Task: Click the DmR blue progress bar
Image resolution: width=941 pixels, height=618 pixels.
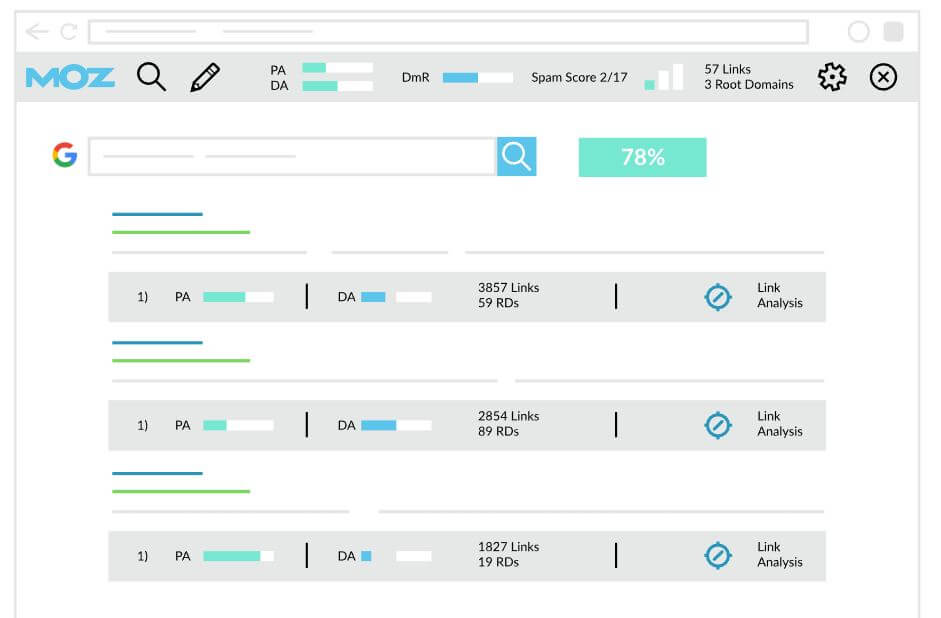Action: [478, 77]
